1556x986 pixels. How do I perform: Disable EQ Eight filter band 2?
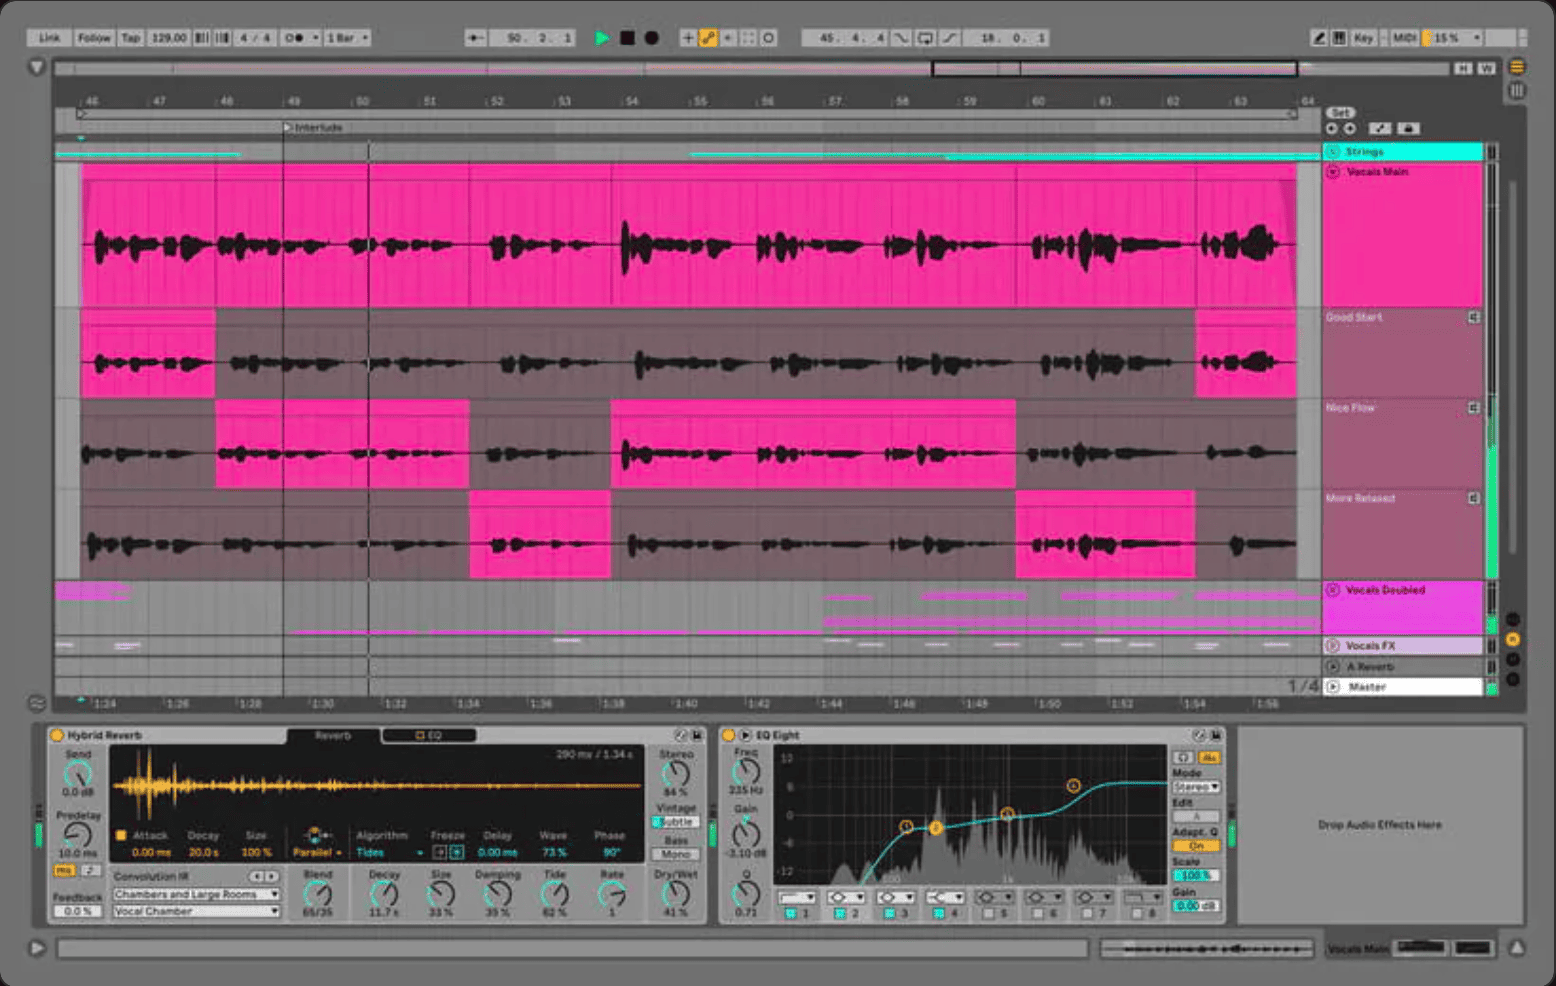(x=840, y=914)
